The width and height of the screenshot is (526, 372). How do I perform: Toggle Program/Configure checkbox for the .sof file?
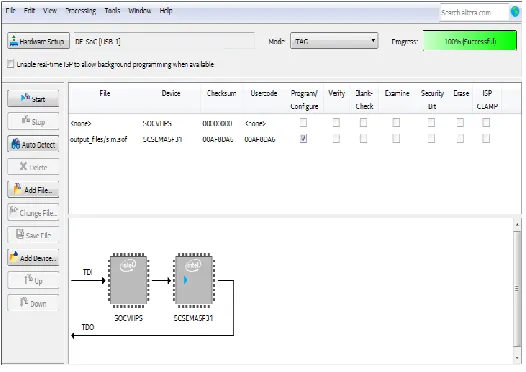click(x=303, y=139)
